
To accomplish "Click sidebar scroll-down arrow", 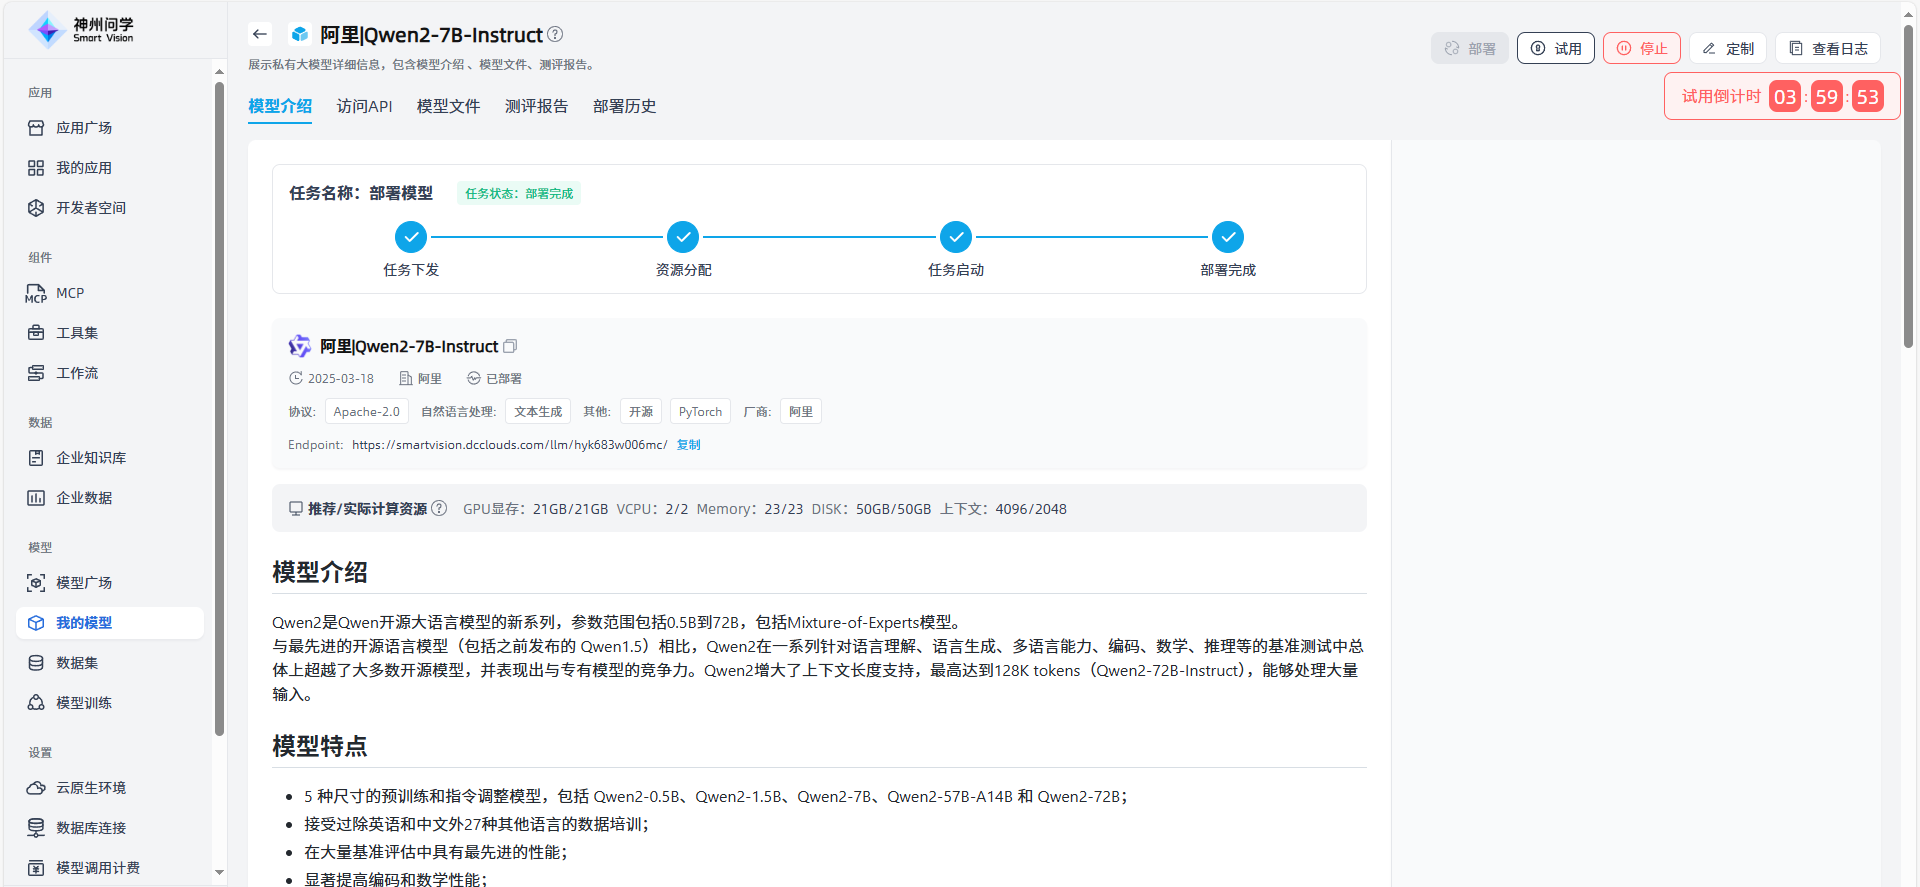I will coord(219,872).
